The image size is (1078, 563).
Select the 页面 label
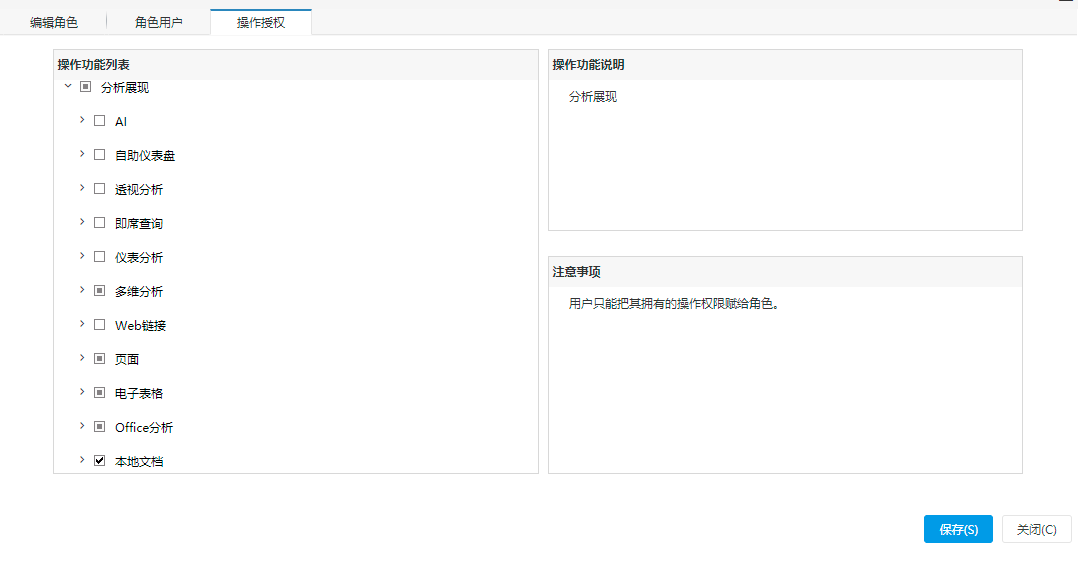click(x=127, y=359)
